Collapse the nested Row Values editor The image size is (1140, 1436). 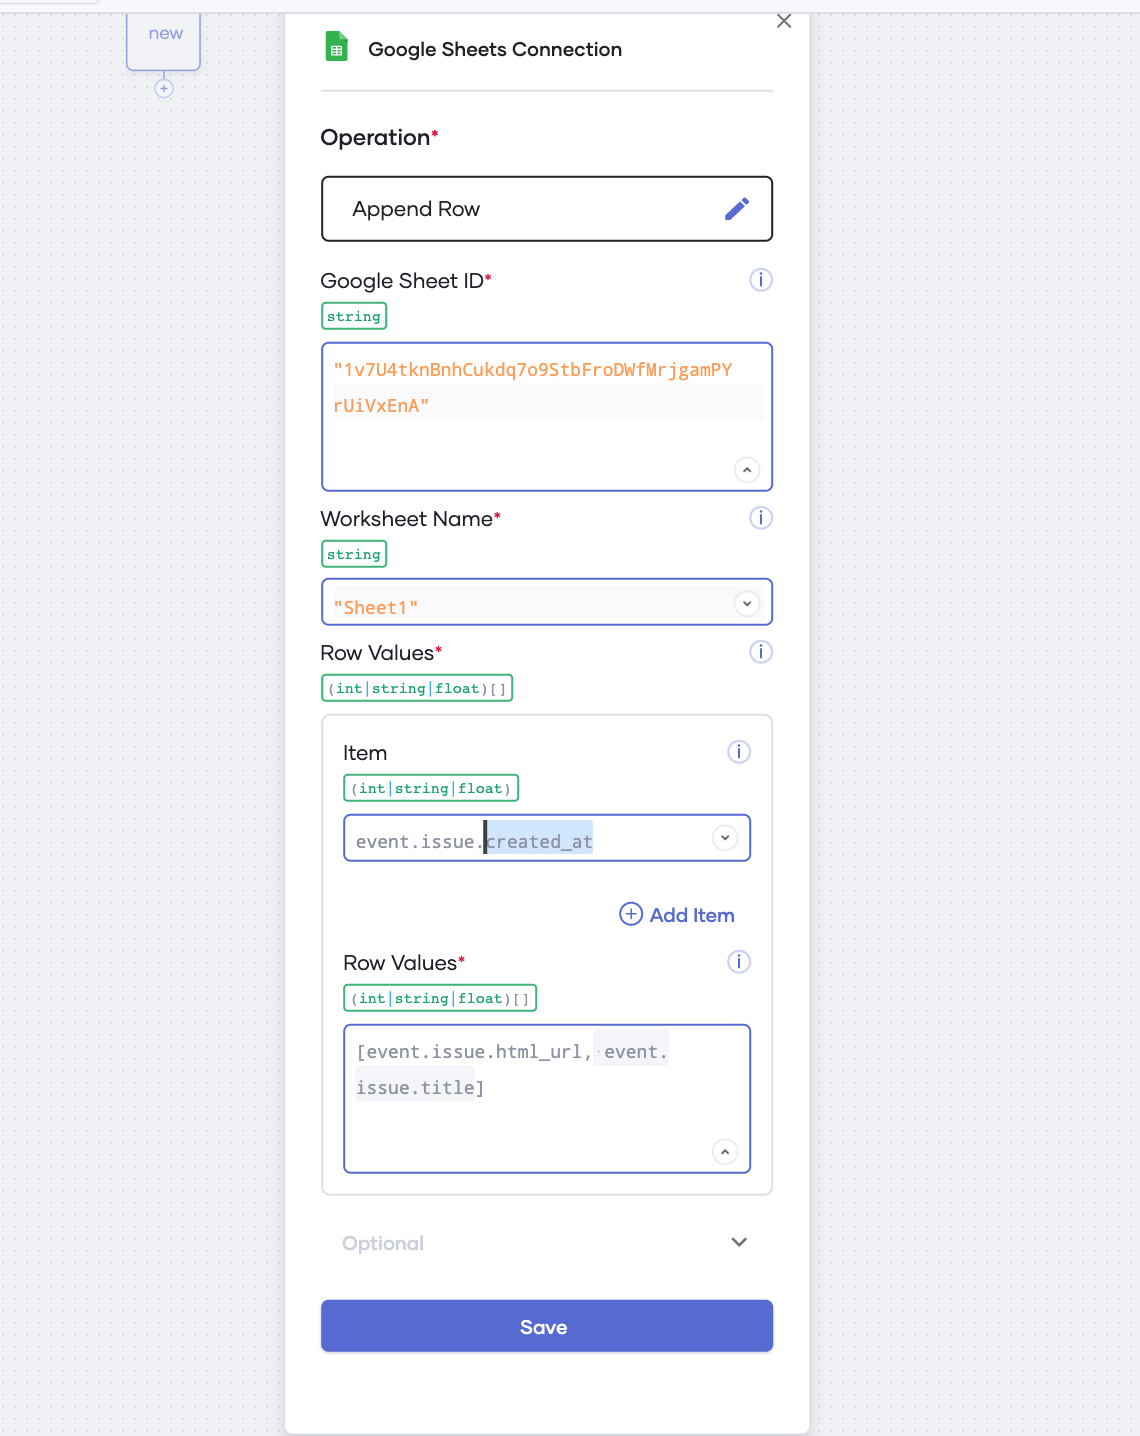[725, 1152]
